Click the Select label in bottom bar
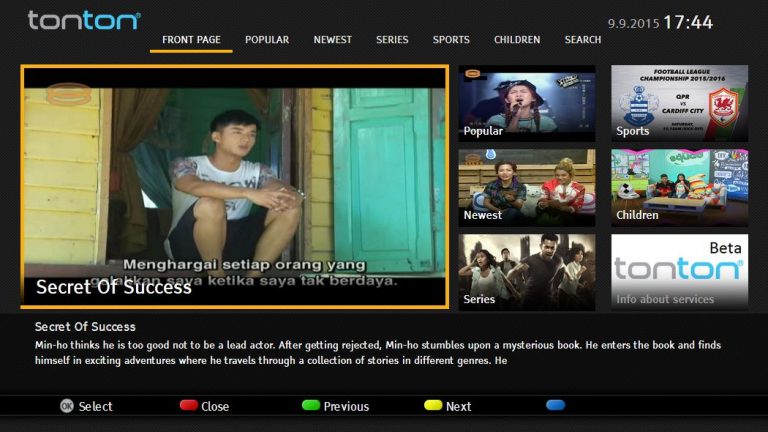This screenshot has height=432, width=768. click(96, 407)
